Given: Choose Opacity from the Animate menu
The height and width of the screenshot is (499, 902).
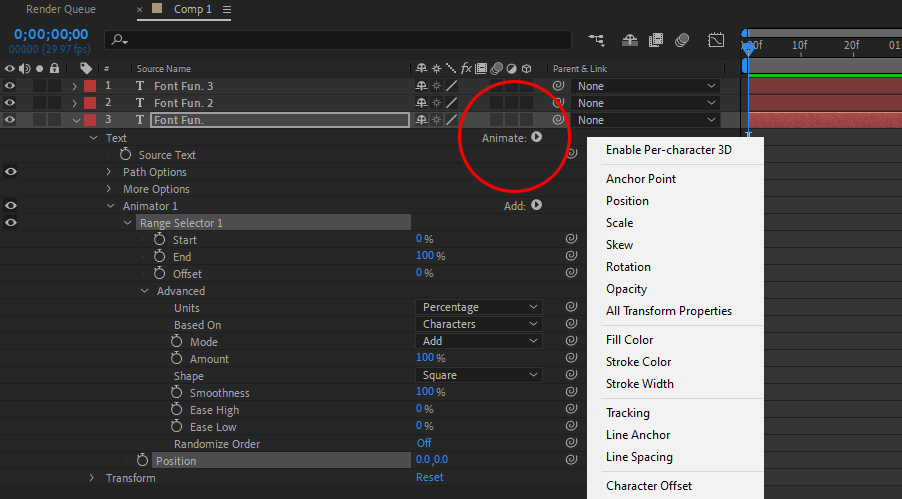Looking at the screenshot, I should [x=626, y=289].
